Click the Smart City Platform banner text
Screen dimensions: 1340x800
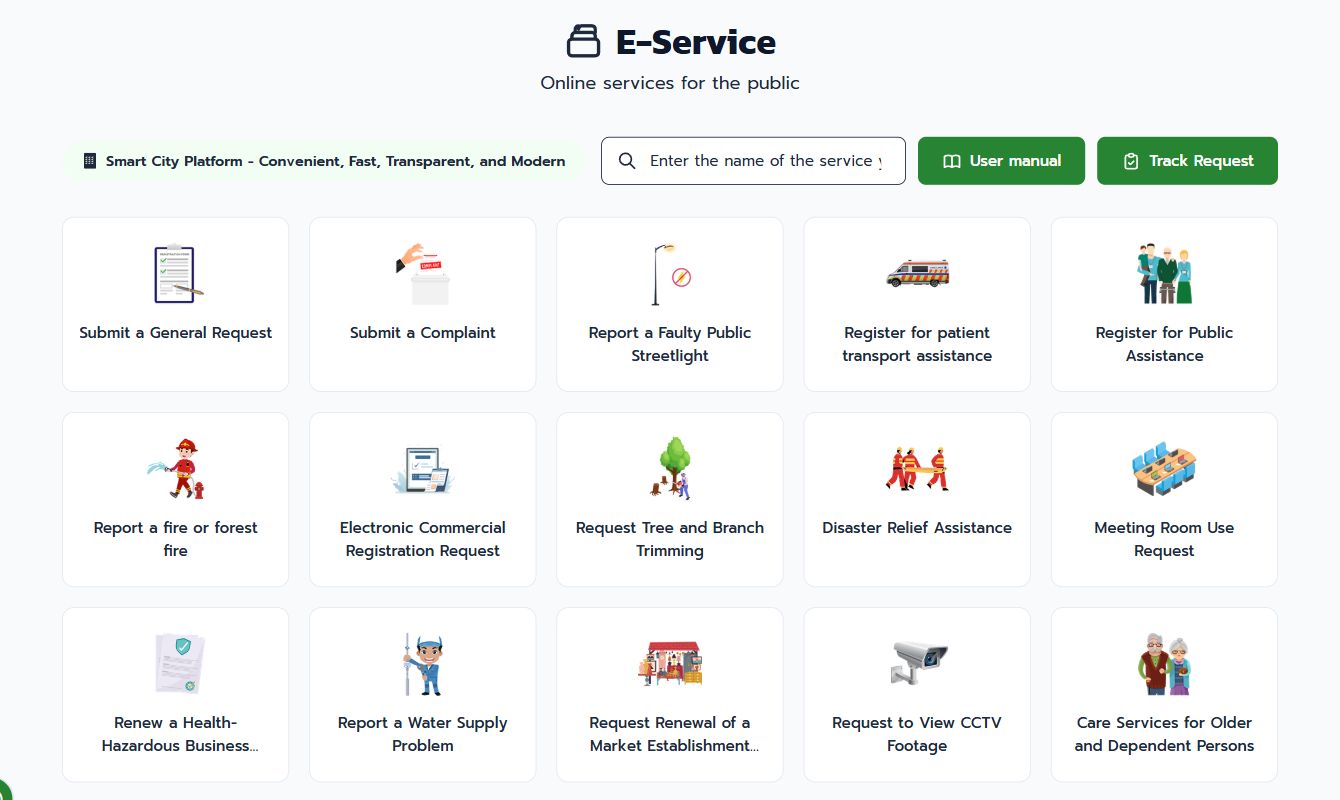[x=336, y=161]
